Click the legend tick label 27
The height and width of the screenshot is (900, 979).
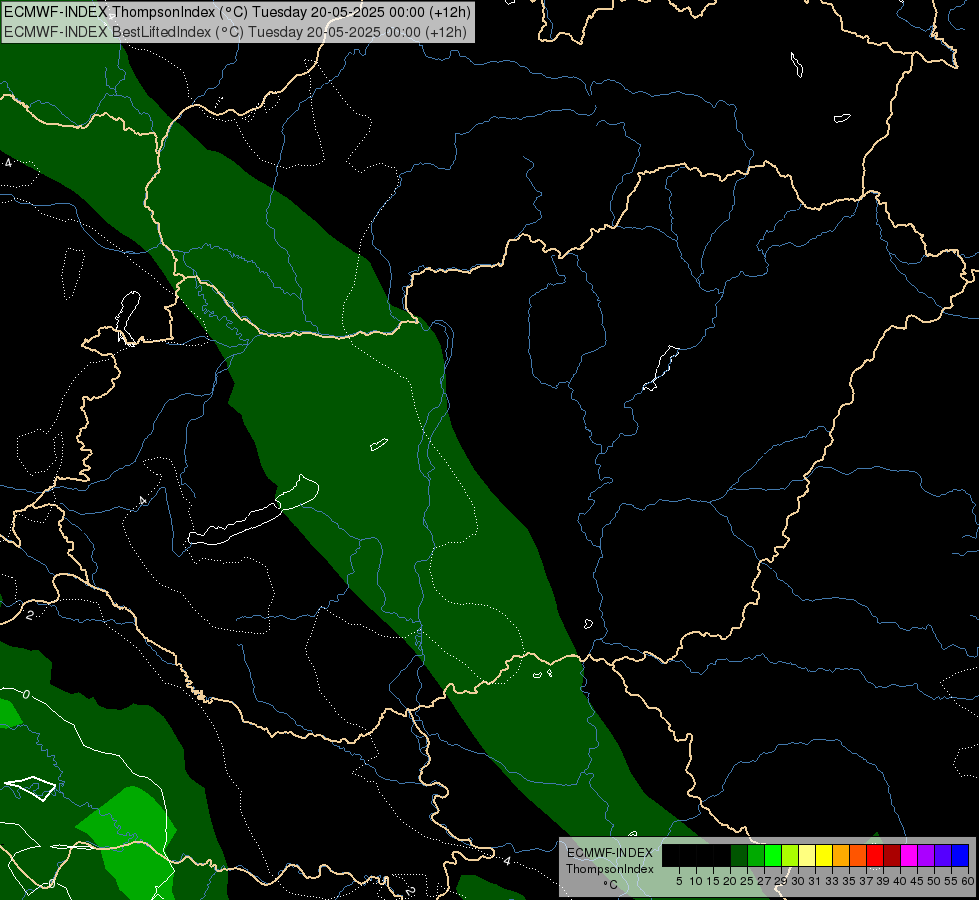pos(764,881)
